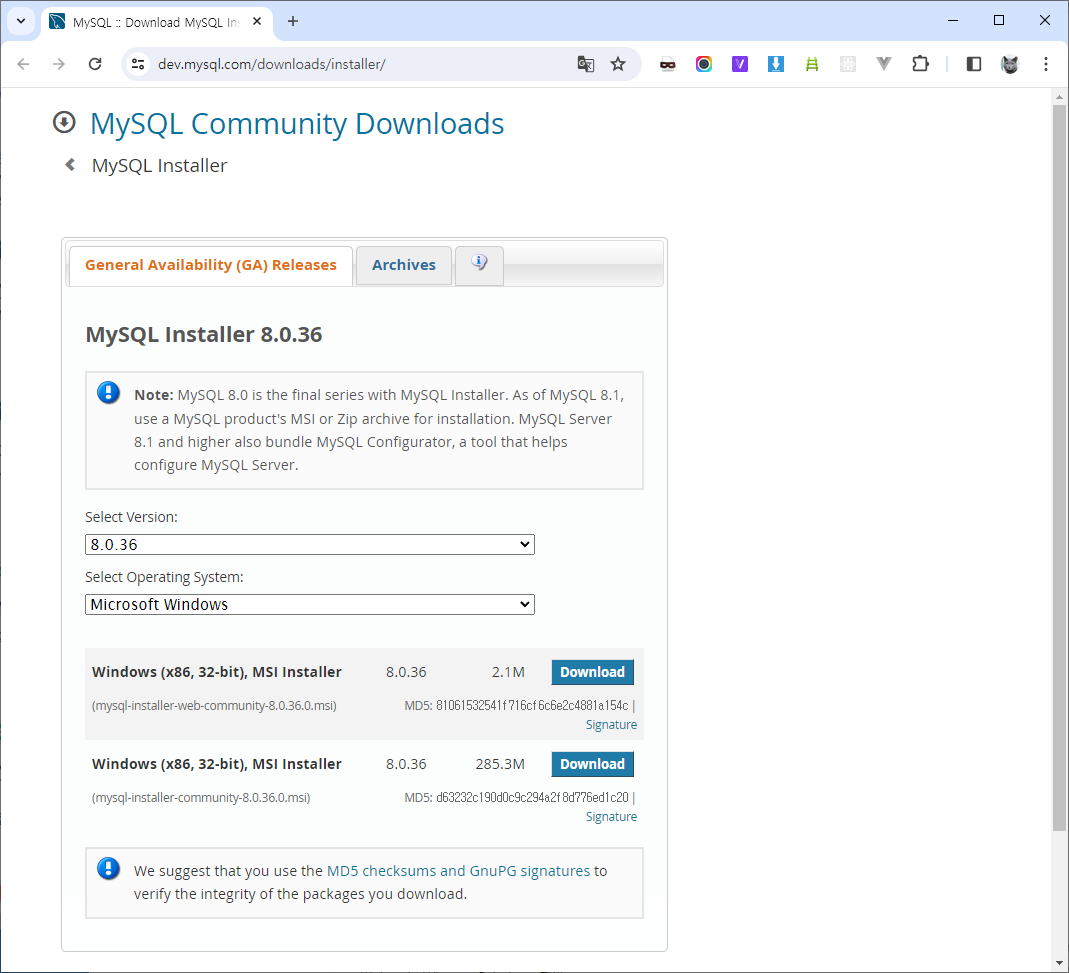Switch to the Archives tab
This screenshot has width=1069, height=973.
[404, 265]
